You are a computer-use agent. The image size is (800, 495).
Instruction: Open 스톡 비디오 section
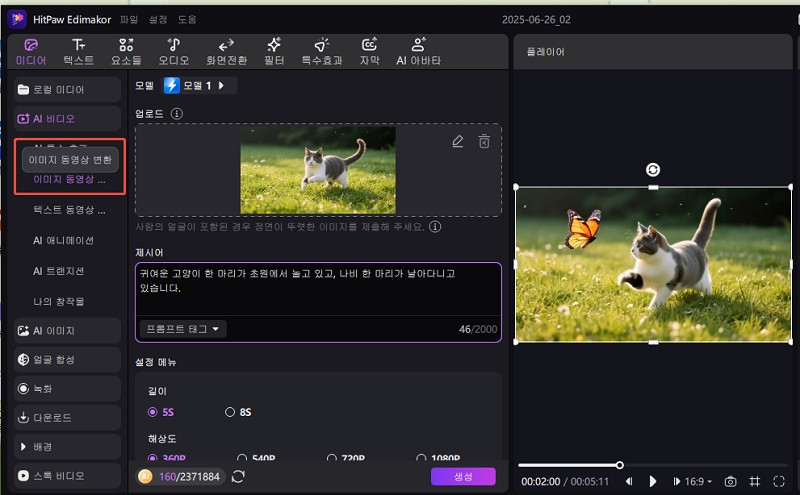pyautogui.click(x=67, y=476)
